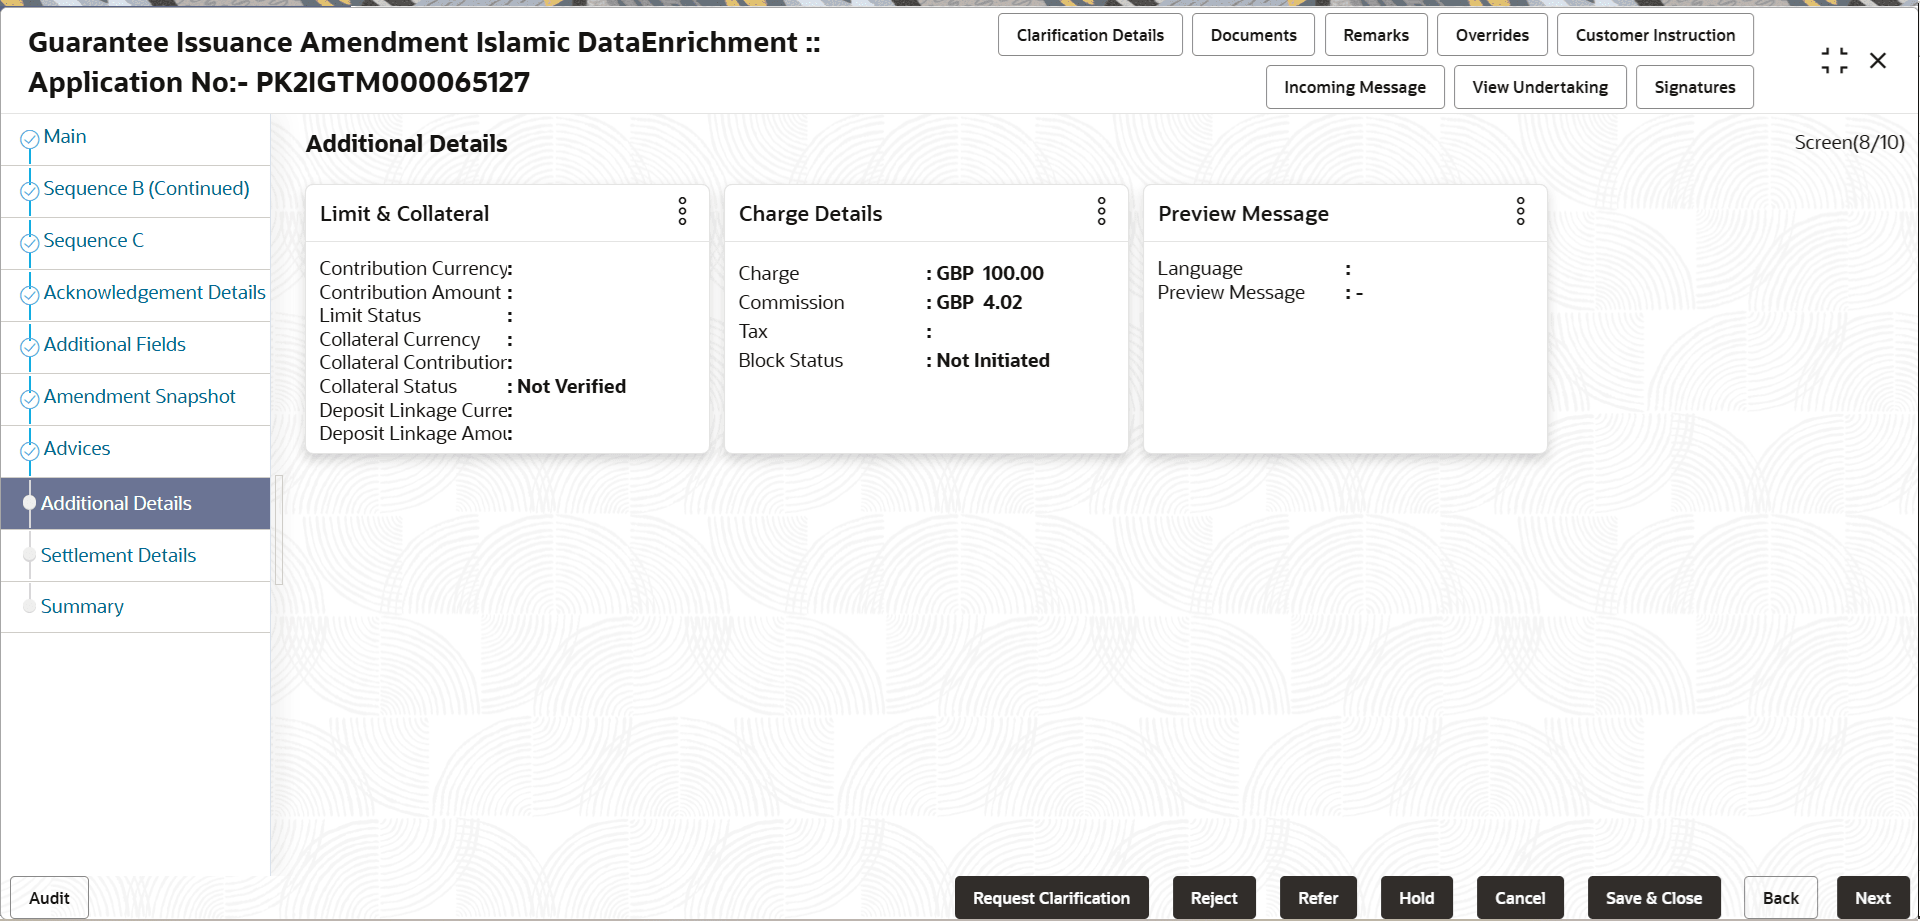Image resolution: width=1920 pixels, height=921 pixels.
Task: View the Incoming Message
Action: 1355,87
